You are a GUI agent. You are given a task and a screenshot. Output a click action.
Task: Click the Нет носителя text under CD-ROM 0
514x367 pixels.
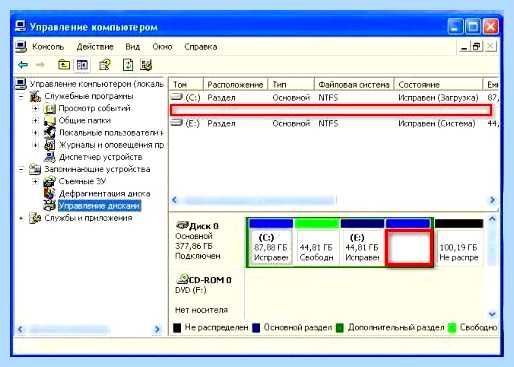pyautogui.click(x=201, y=310)
